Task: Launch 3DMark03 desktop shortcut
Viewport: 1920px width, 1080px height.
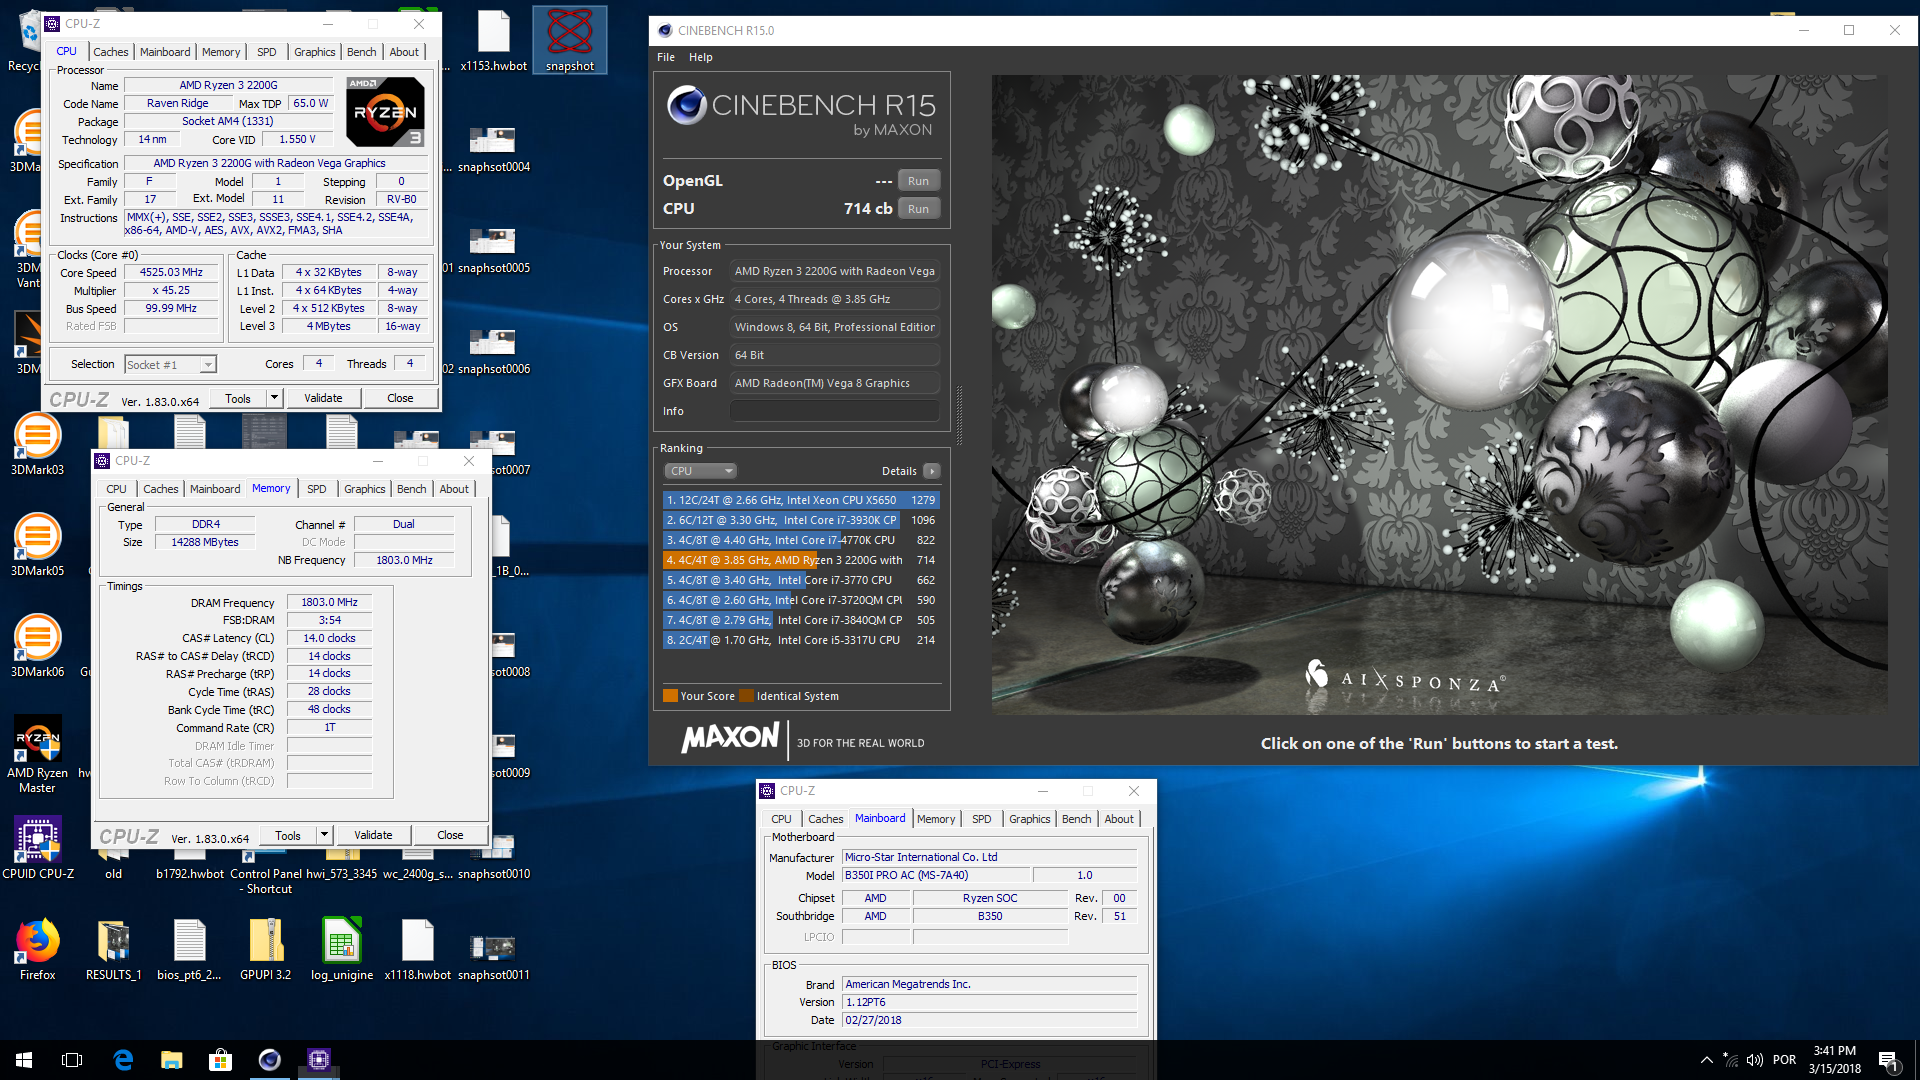Action: [x=37, y=444]
